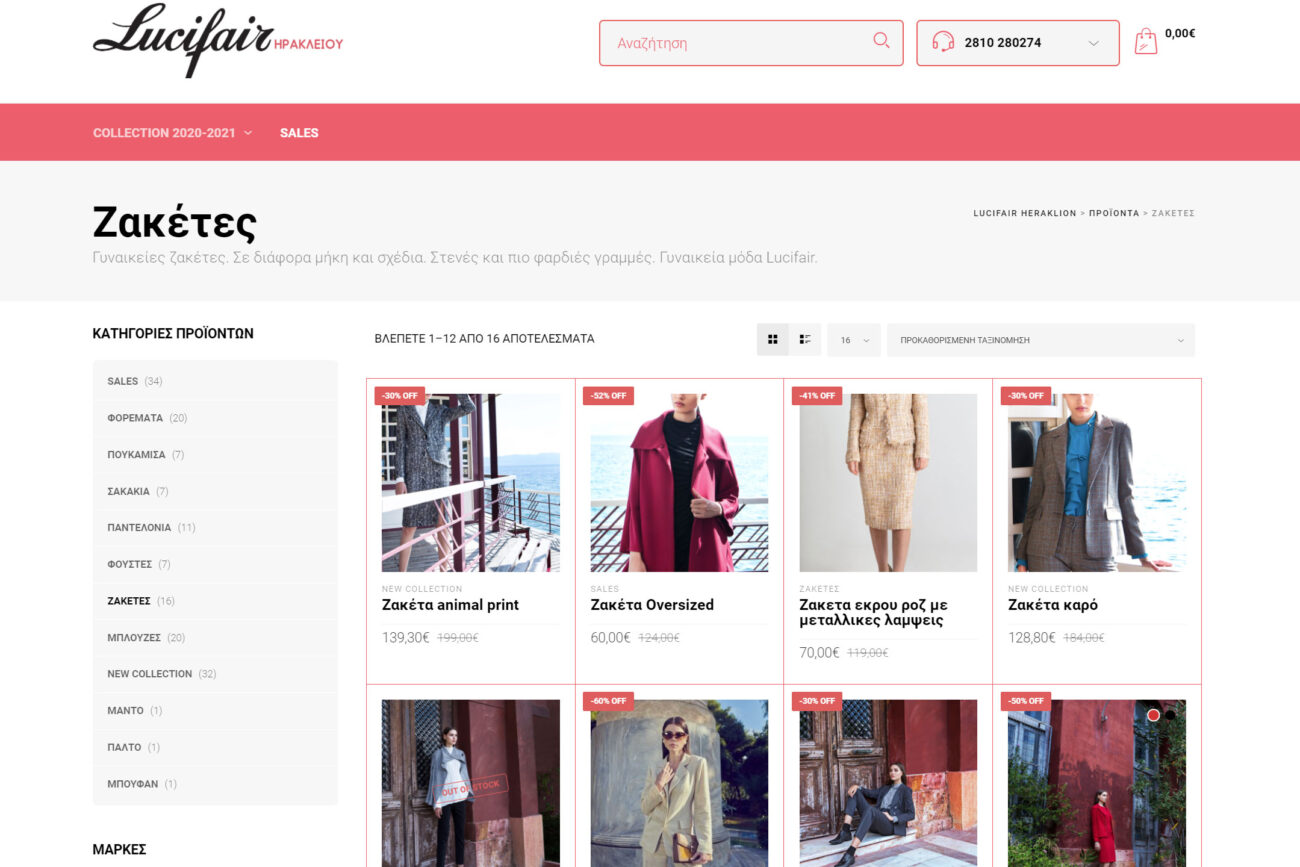This screenshot has height=867, width=1300.
Task: Click the -52% OFF badge on Ζακέτα Oversized
Action: 608,396
